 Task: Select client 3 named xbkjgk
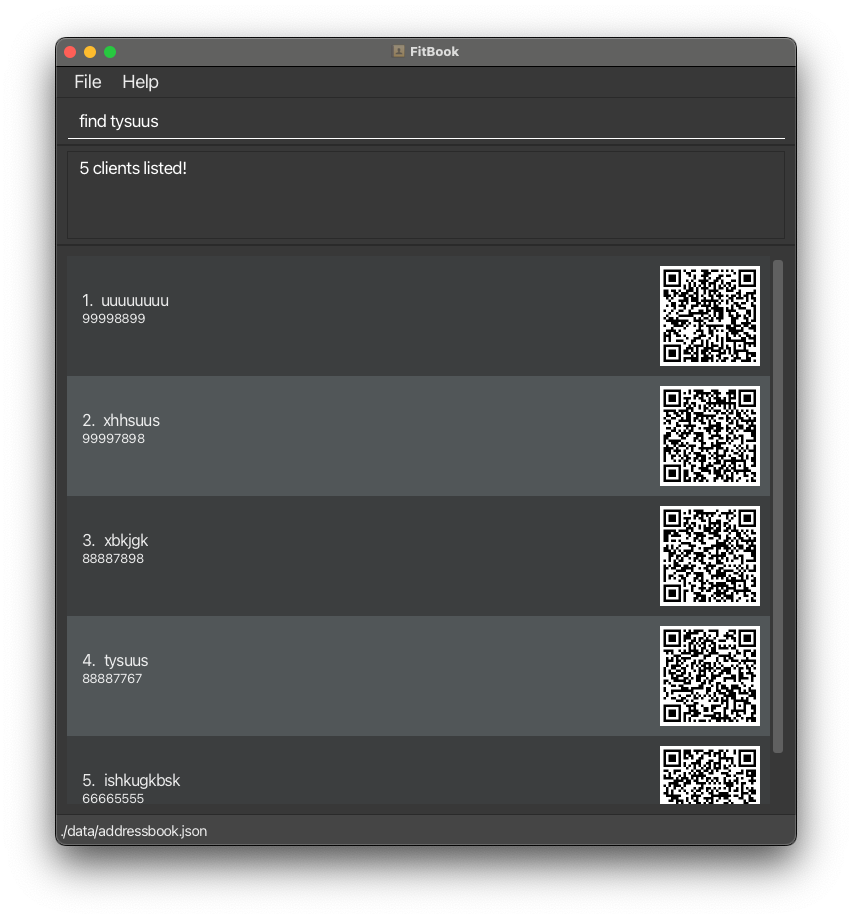418,556
